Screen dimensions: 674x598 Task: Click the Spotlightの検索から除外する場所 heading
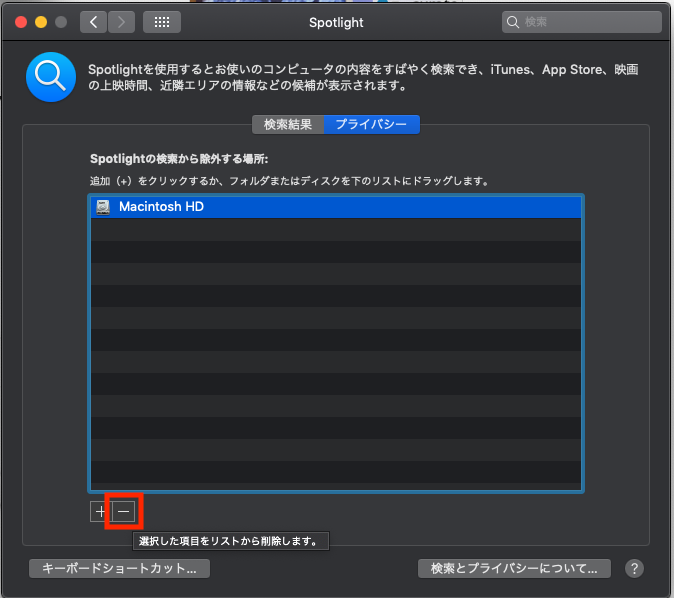(179, 159)
